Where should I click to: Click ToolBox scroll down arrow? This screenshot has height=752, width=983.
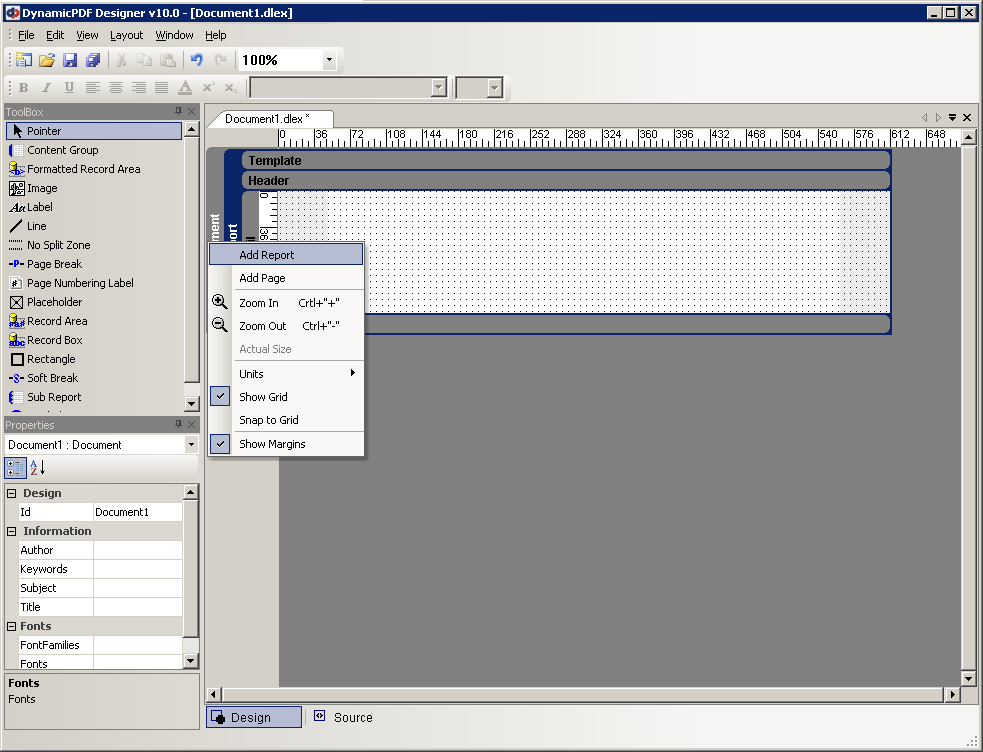point(192,403)
